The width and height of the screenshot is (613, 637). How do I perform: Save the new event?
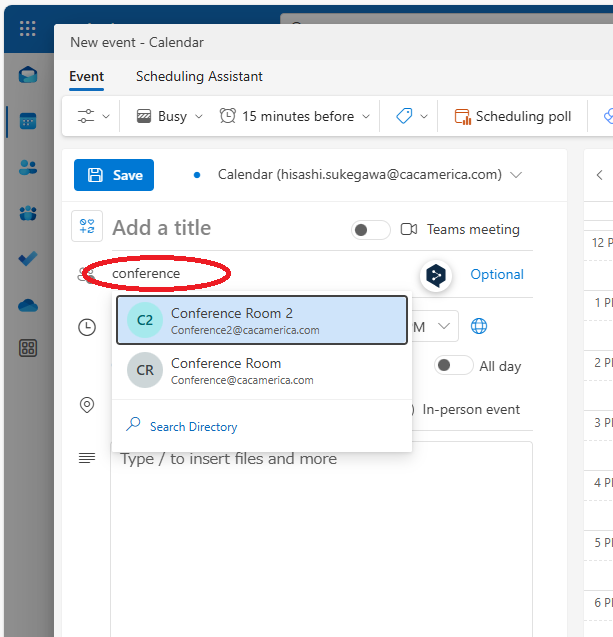coord(114,175)
